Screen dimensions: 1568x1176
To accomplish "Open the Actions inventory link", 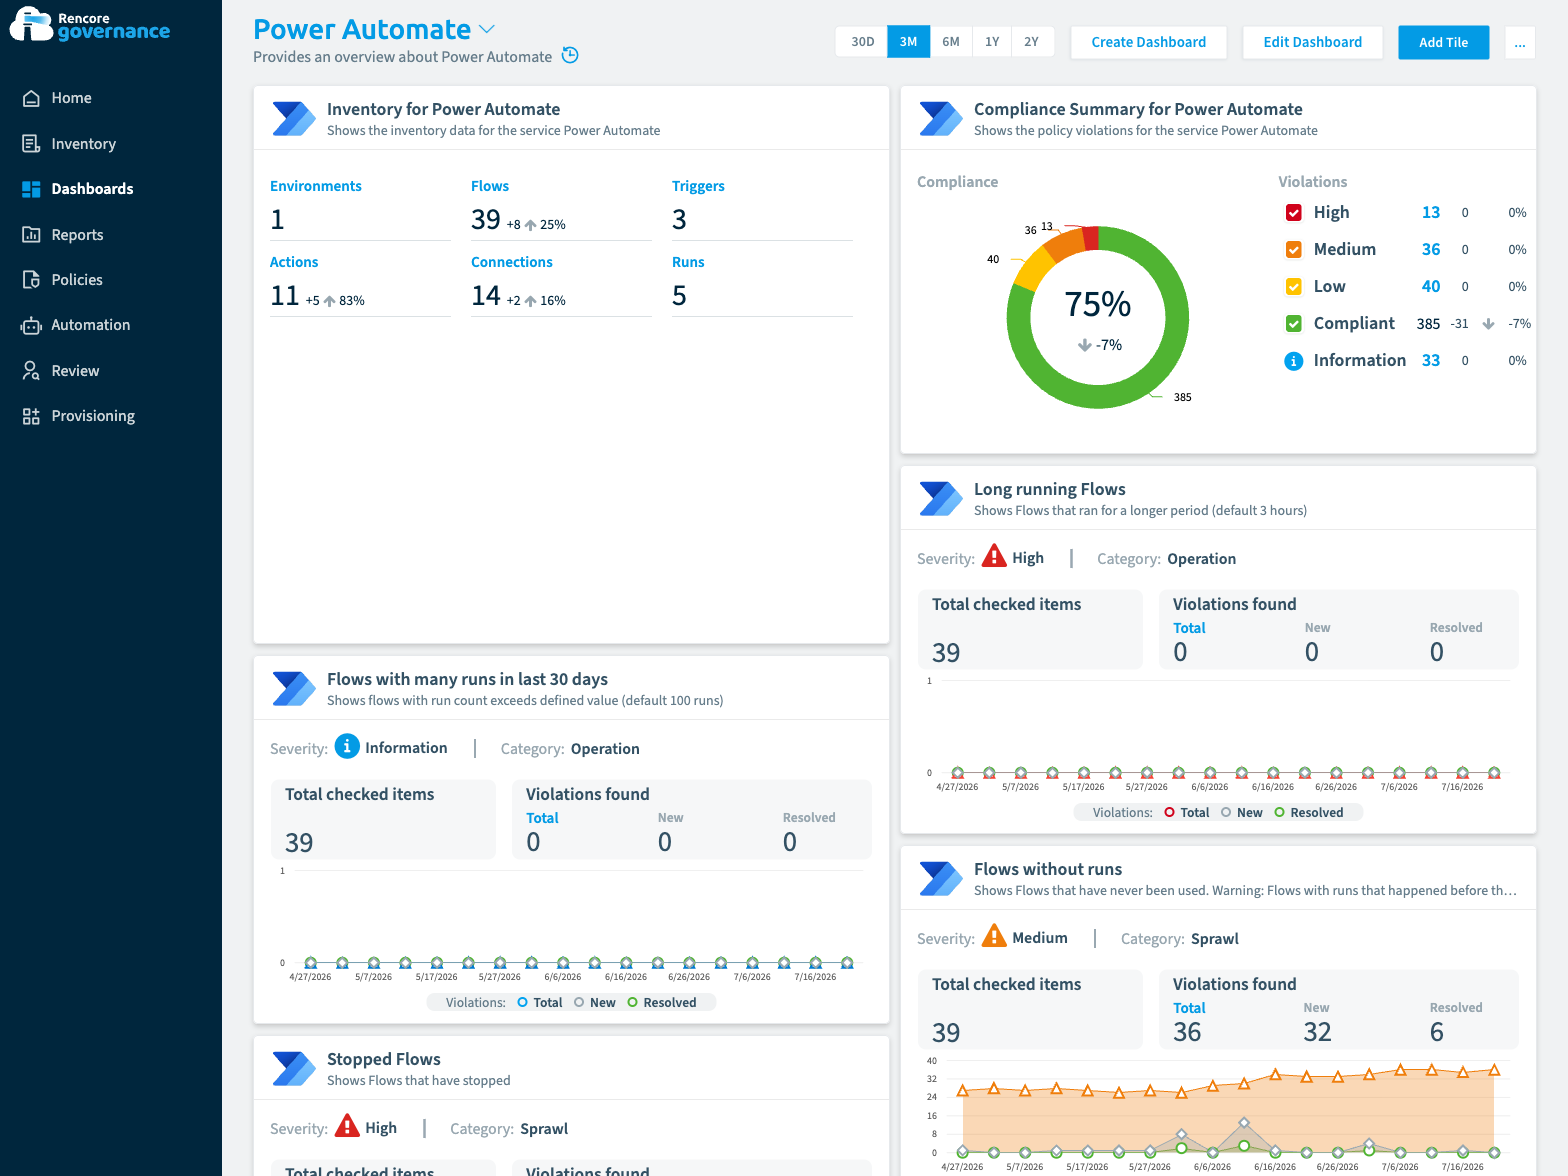I will 294,262.
